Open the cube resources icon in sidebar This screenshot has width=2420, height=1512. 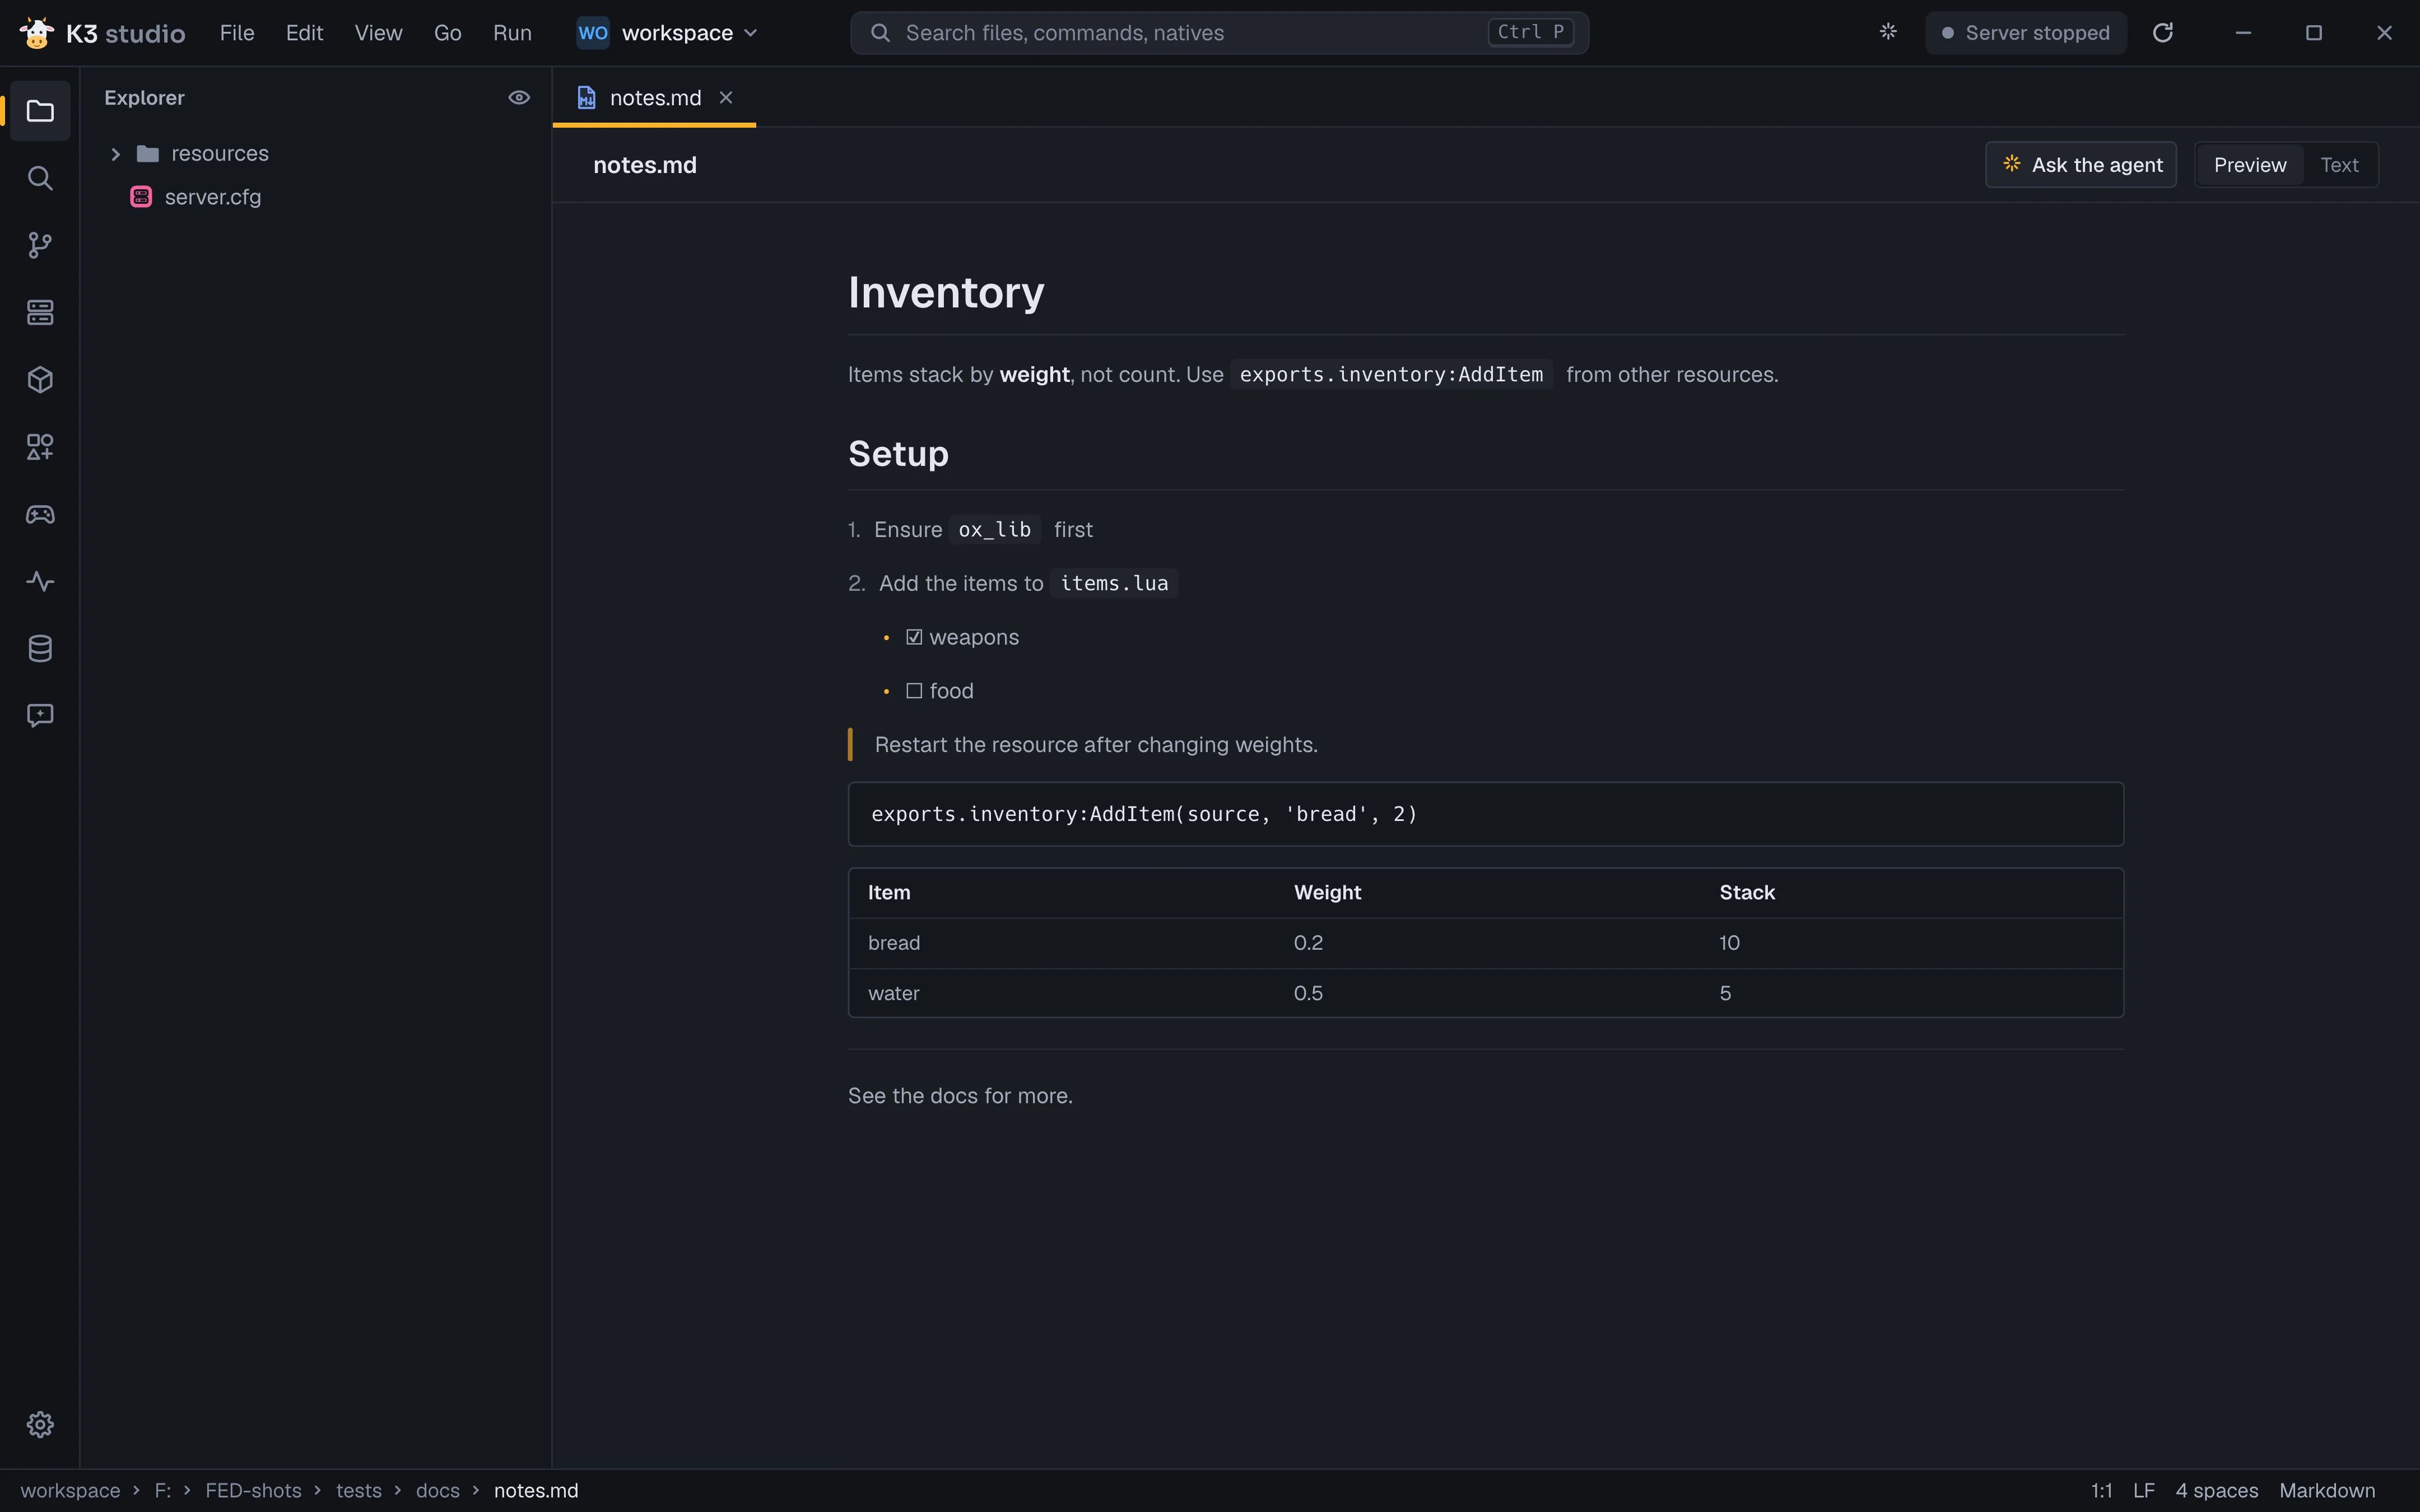click(40, 380)
